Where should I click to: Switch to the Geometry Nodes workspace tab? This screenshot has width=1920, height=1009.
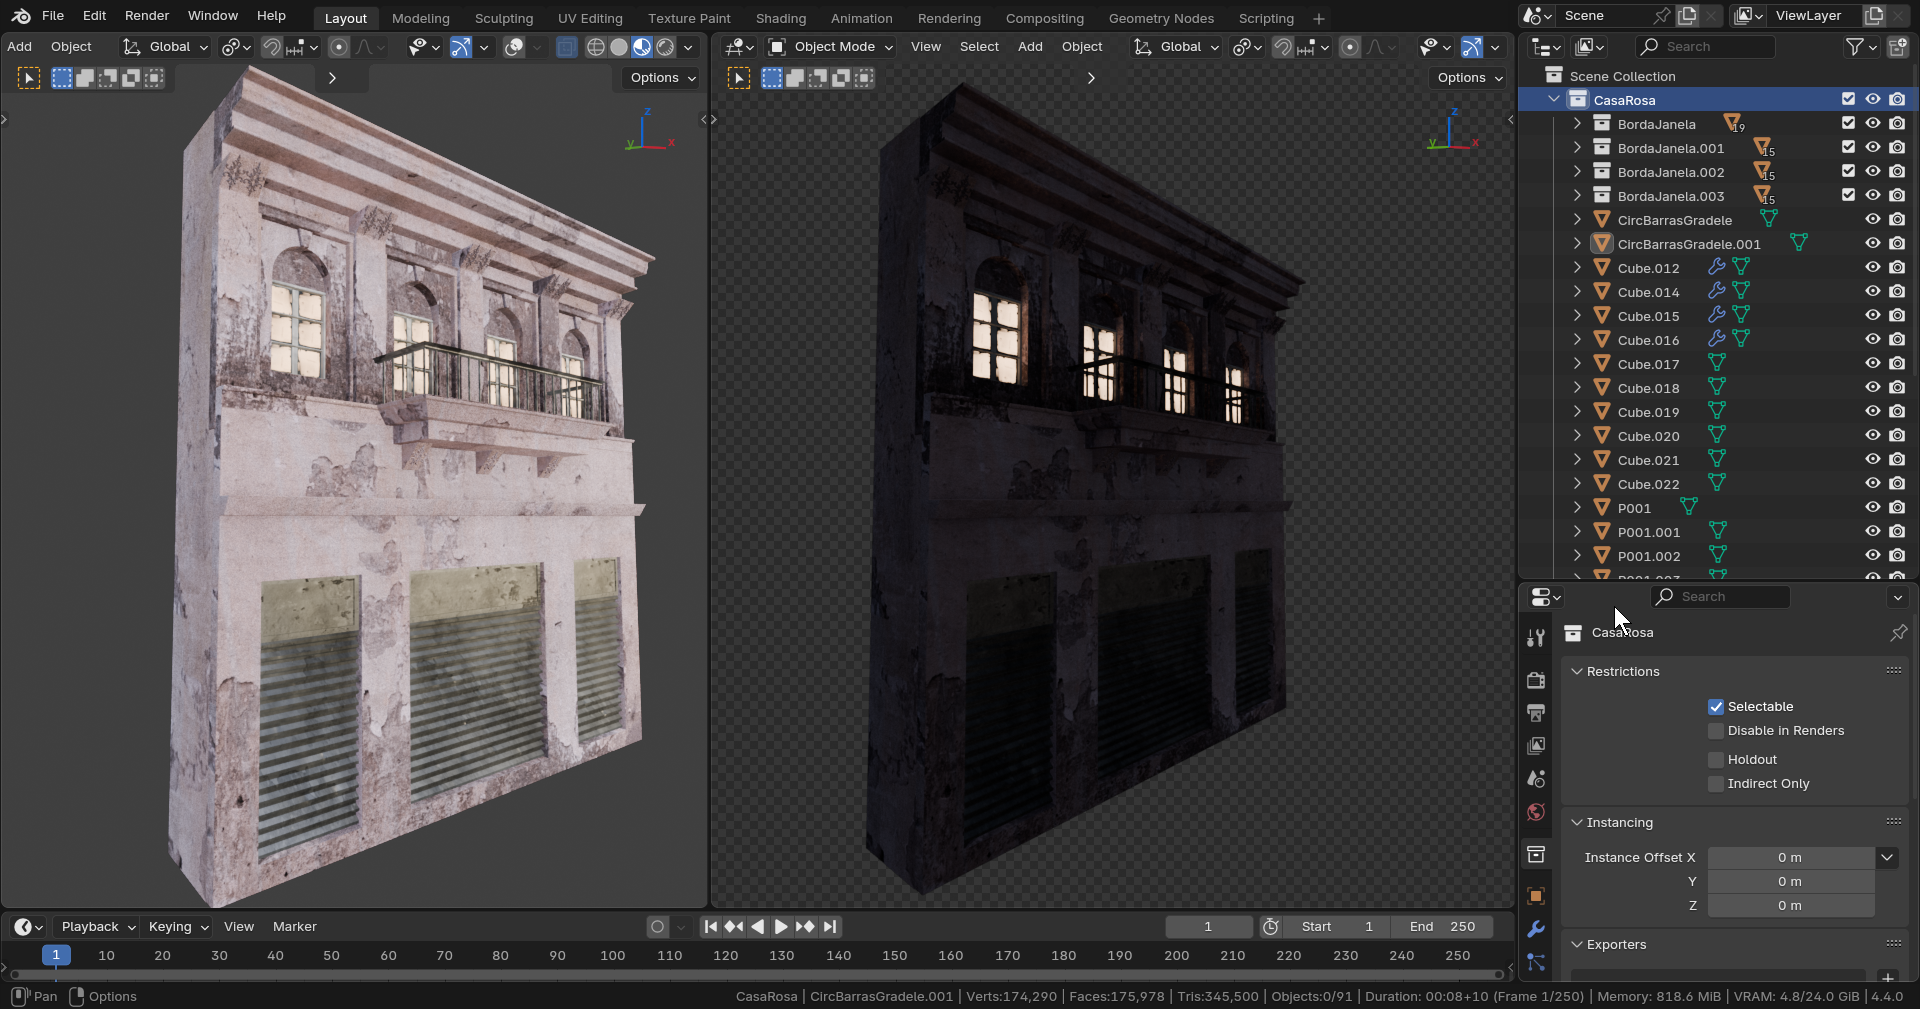(1161, 18)
